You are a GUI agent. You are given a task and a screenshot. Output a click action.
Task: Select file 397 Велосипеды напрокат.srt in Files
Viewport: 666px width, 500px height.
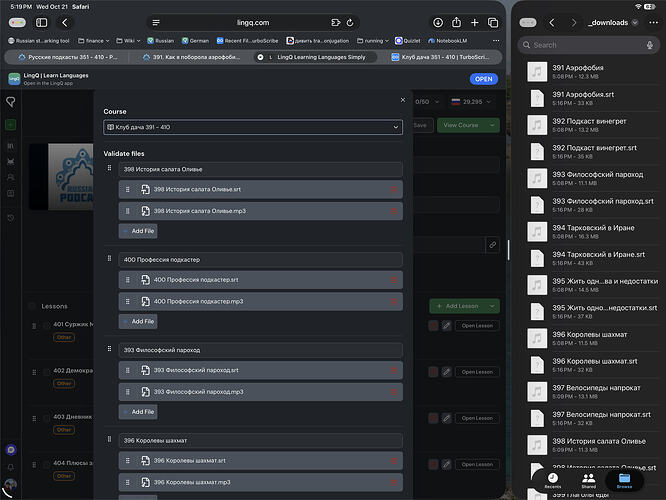(x=593, y=418)
